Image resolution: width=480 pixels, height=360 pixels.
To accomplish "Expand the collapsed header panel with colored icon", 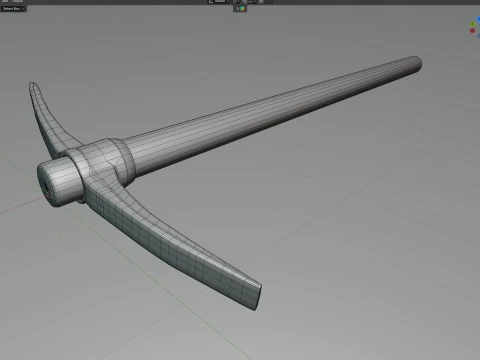I will [240, 9].
